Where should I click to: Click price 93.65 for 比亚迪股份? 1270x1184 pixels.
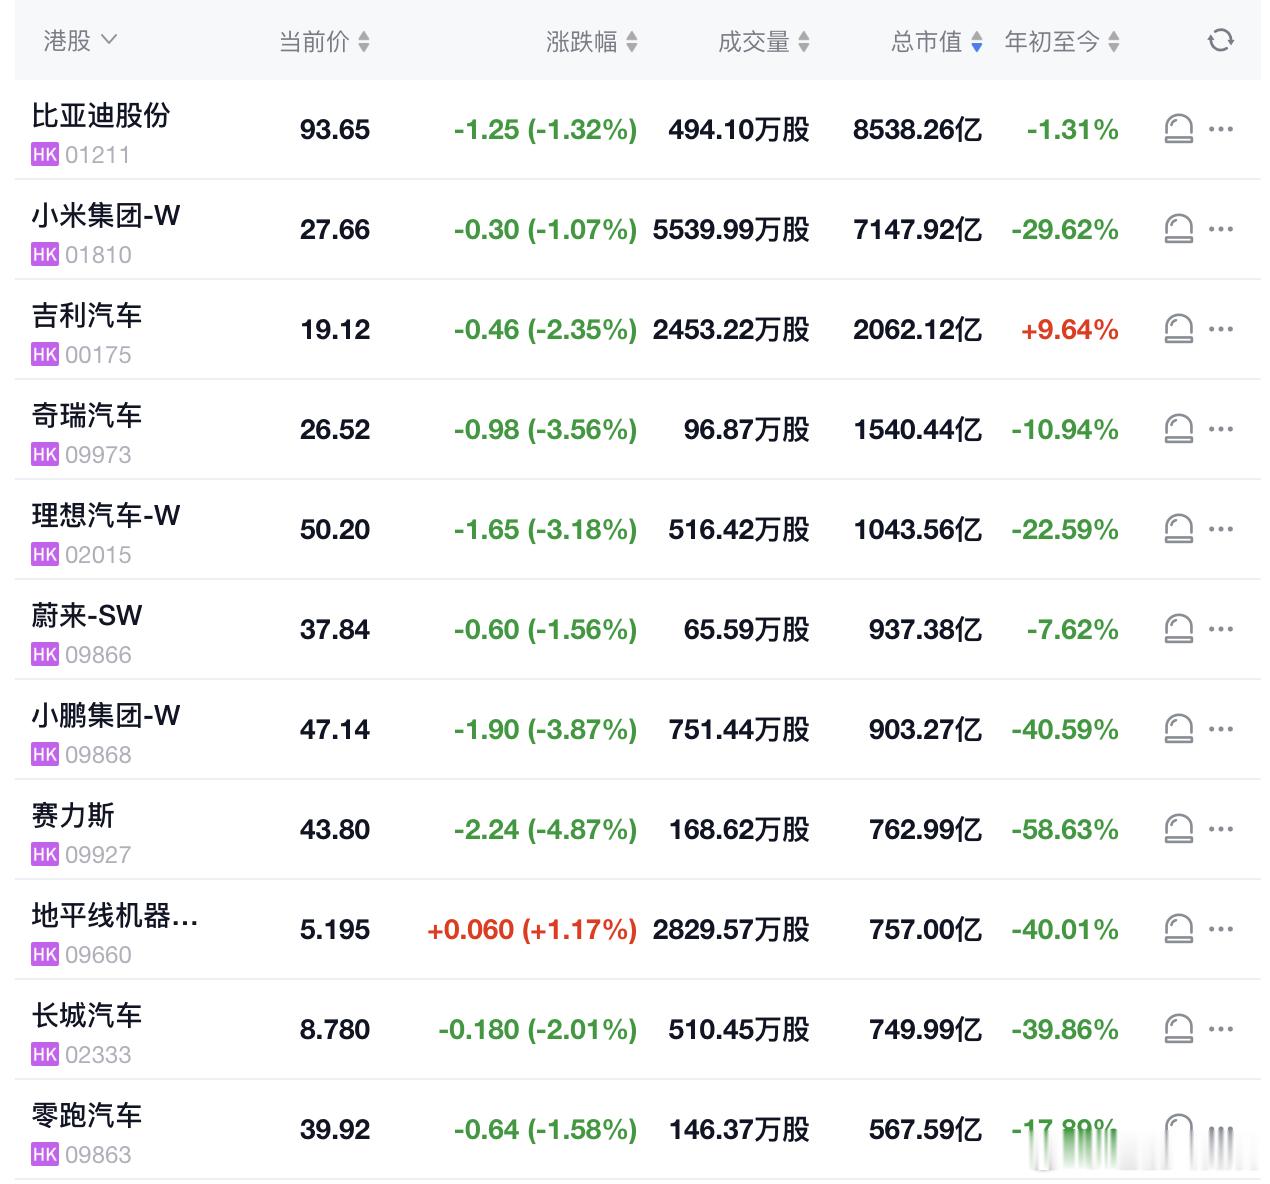click(335, 130)
